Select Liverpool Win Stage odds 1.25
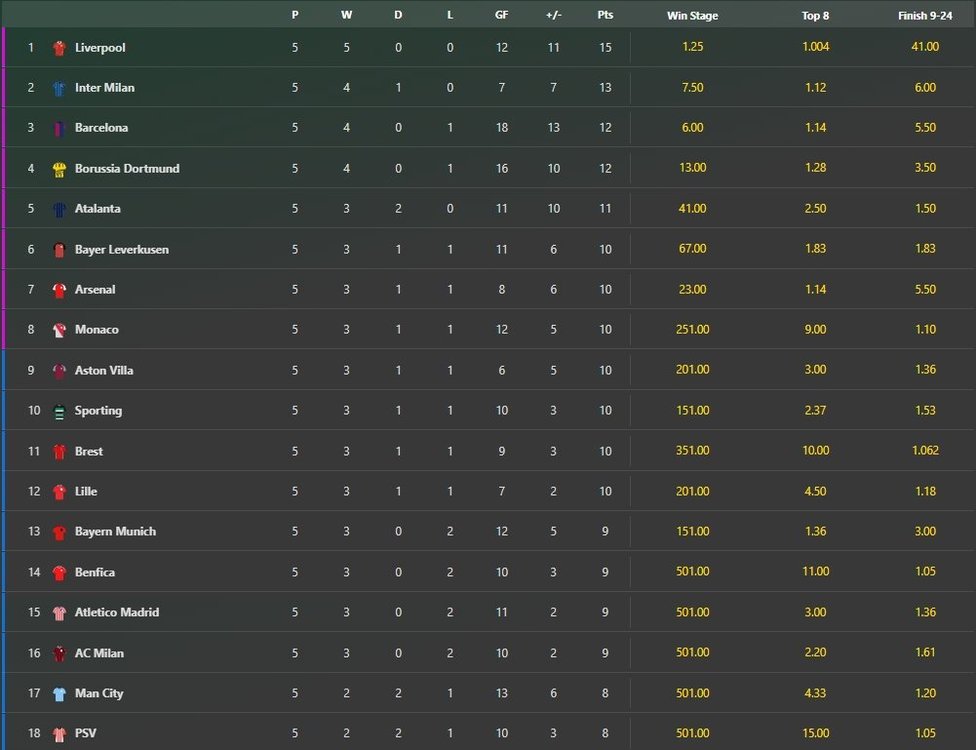Image resolution: width=976 pixels, height=750 pixels. click(x=692, y=47)
